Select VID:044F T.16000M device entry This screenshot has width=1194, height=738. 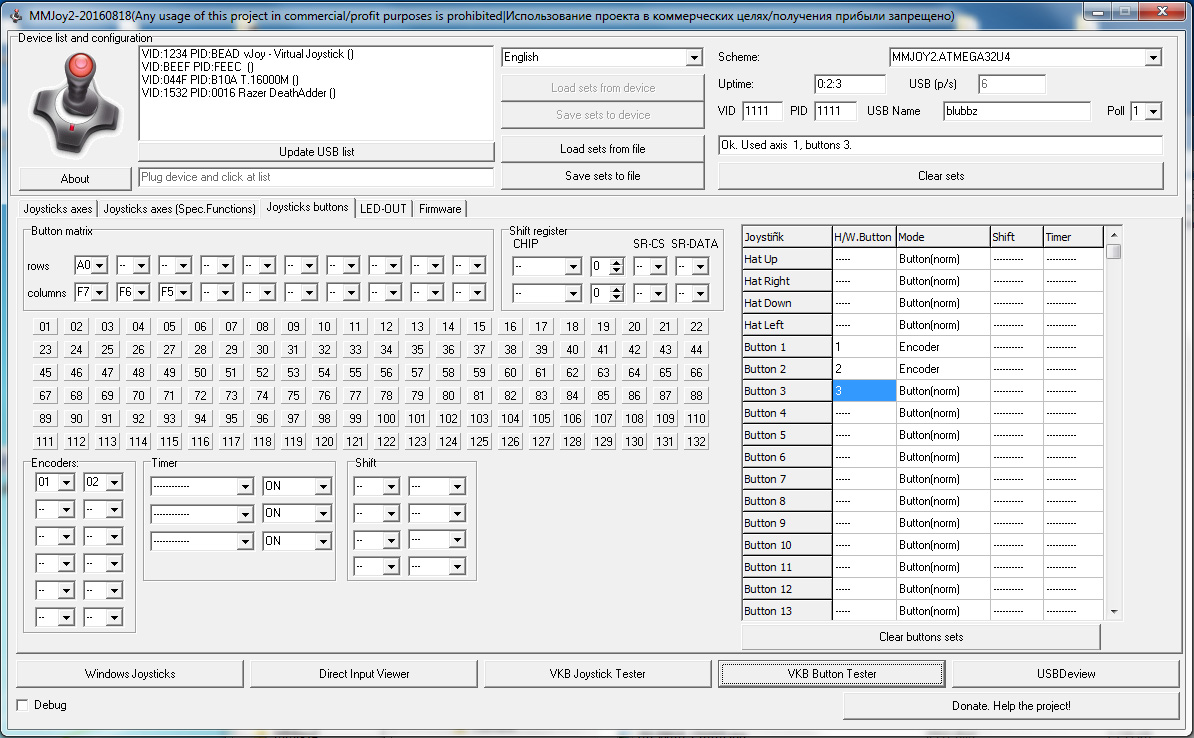tap(220, 80)
